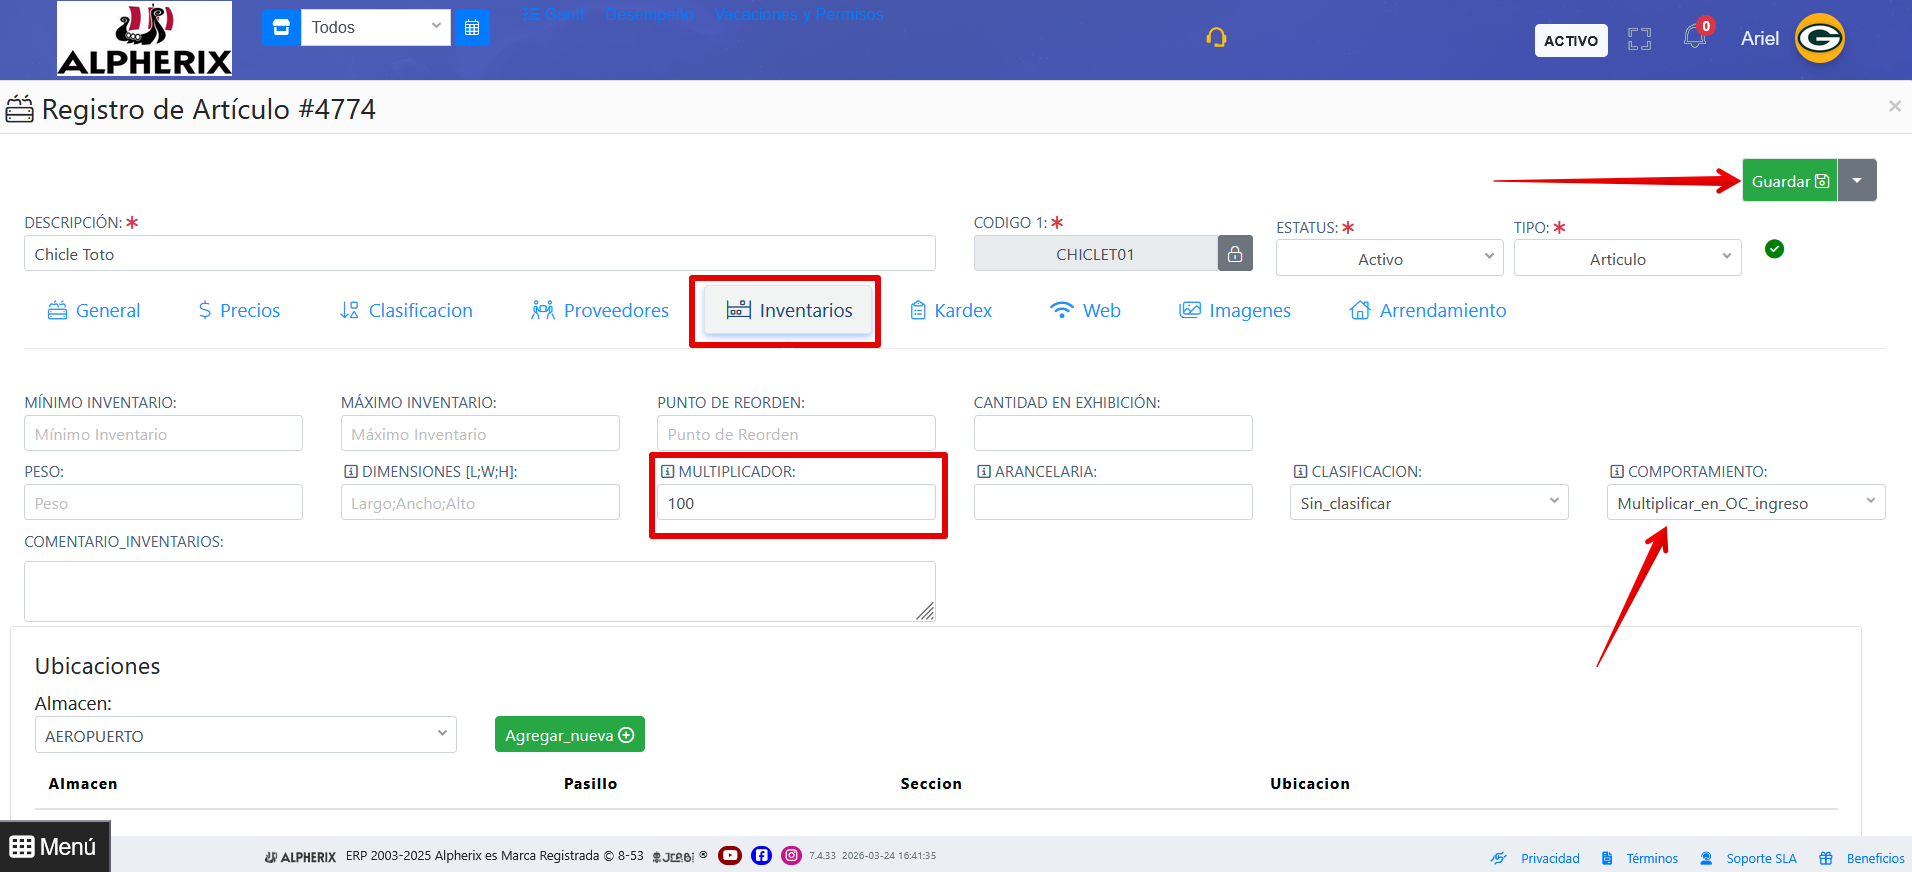Image resolution: width=1912 pixels, height=872 pixels.
Task: Click the MULTIPLICADOR input field
Action: click(797, 503)
